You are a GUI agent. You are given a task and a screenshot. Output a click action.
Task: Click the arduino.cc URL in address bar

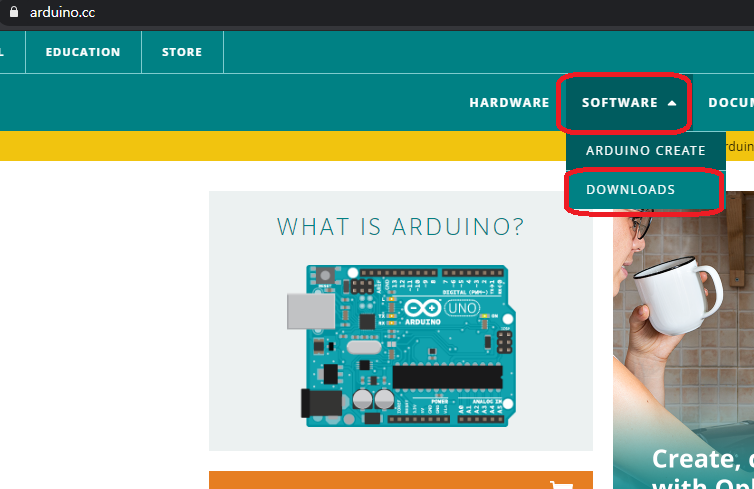tap(63, 12)
